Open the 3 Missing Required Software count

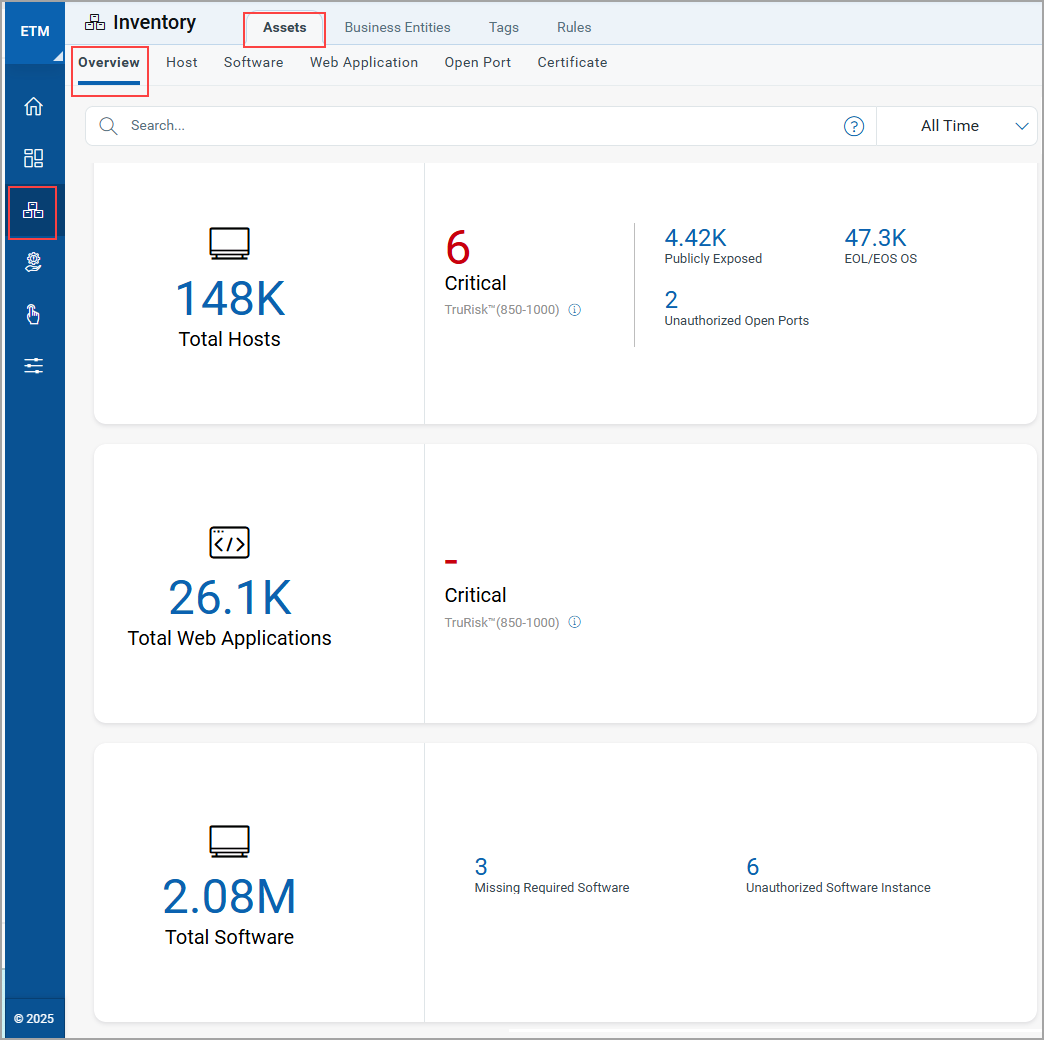tap(481, 866)
